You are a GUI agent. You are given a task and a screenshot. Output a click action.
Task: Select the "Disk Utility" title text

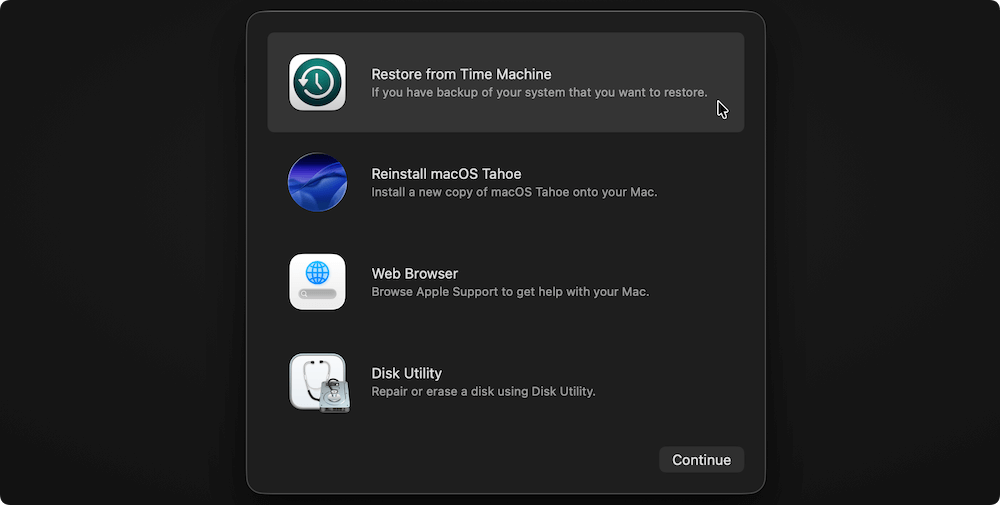coord(406,373)
